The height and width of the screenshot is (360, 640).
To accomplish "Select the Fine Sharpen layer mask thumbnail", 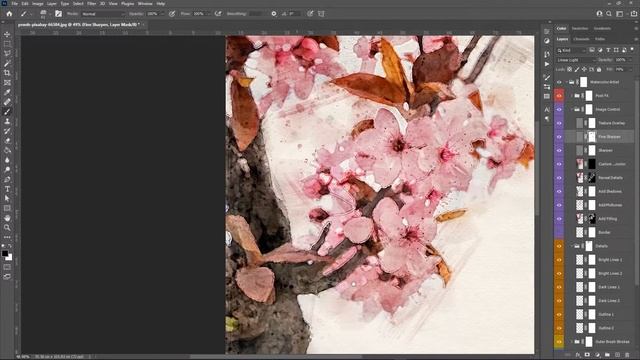I will click(592, 137).
